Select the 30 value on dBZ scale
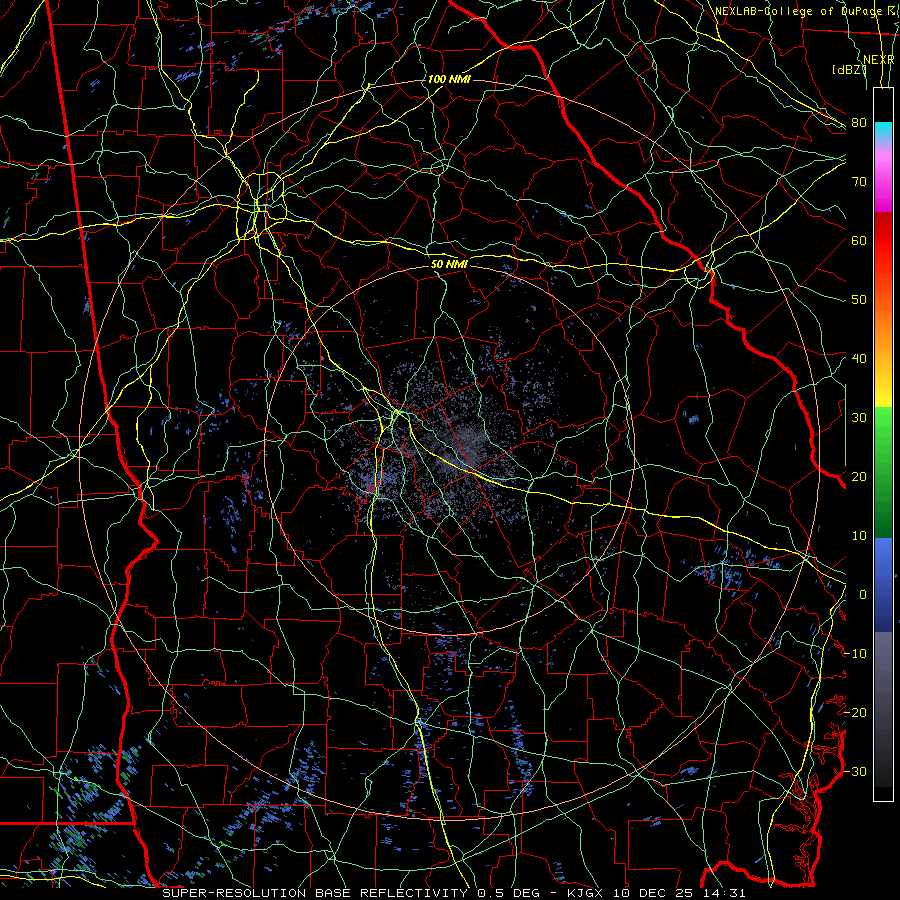Image resolution: width=900 pixels, height=900 pixels. coord(859,417)
